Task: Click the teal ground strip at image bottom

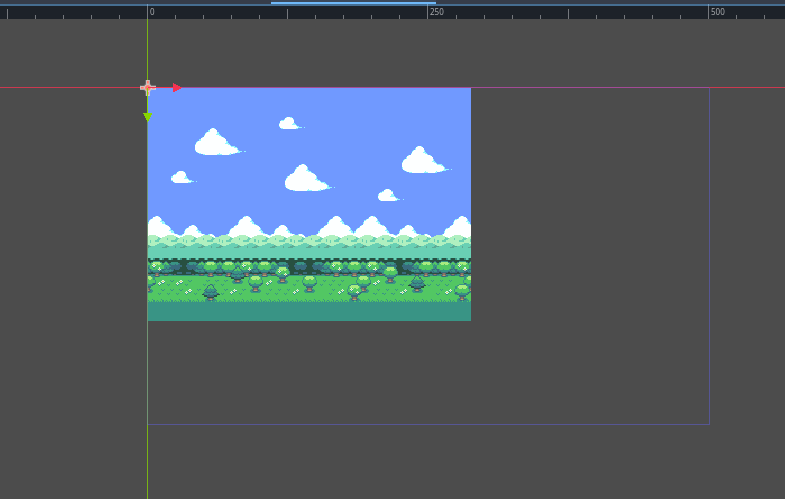Action: click(309, 311)
